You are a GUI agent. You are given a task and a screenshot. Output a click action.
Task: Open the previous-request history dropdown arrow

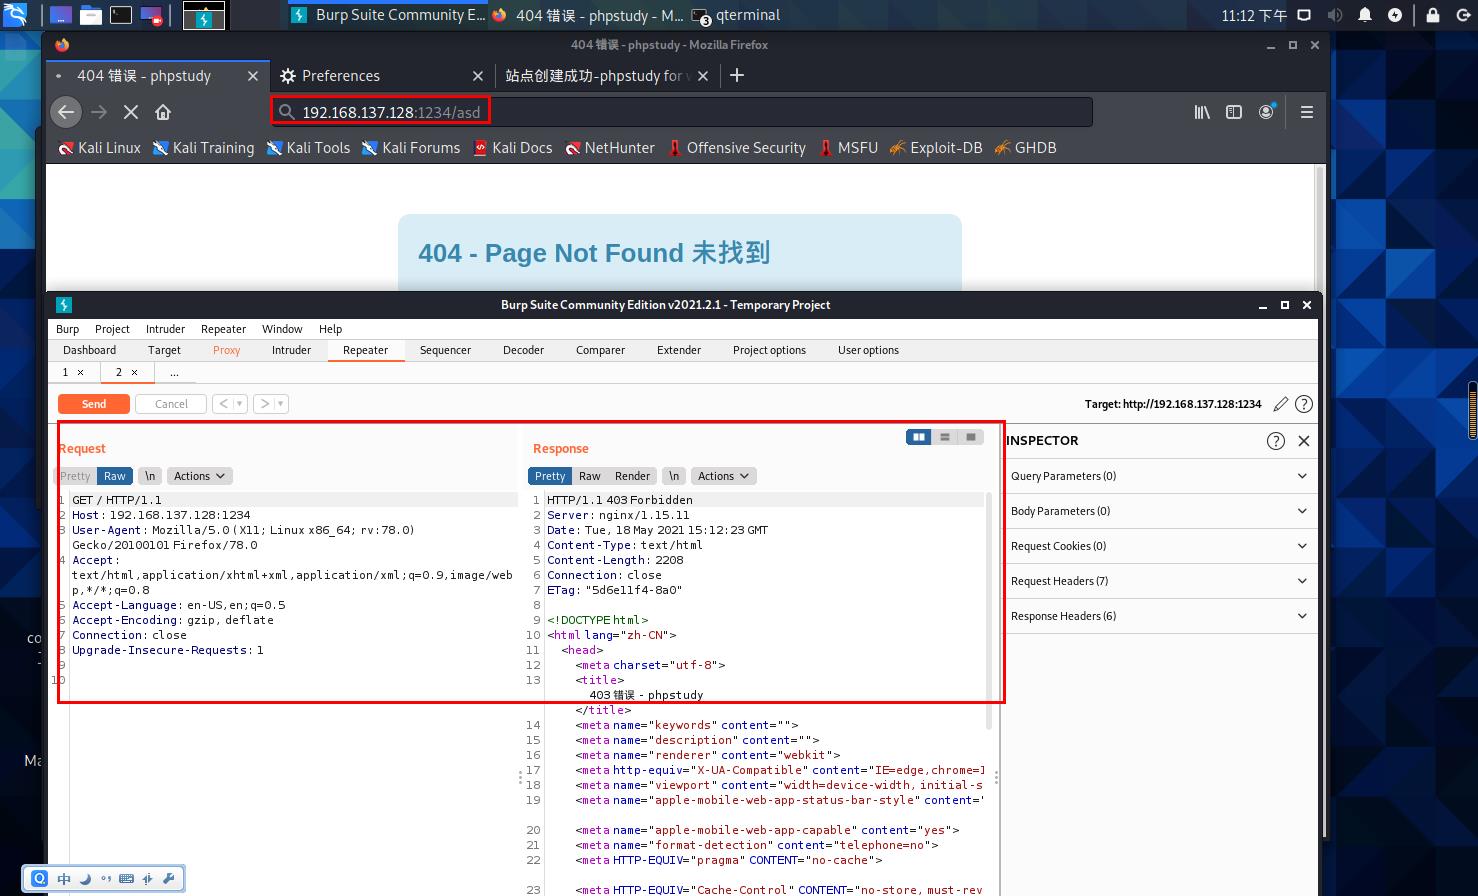click(239, 404)
